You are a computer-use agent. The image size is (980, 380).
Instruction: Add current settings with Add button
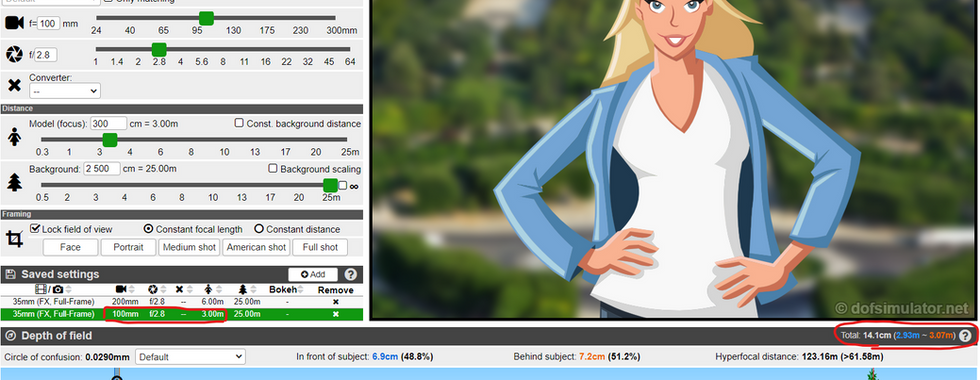[x=313, y=274]
